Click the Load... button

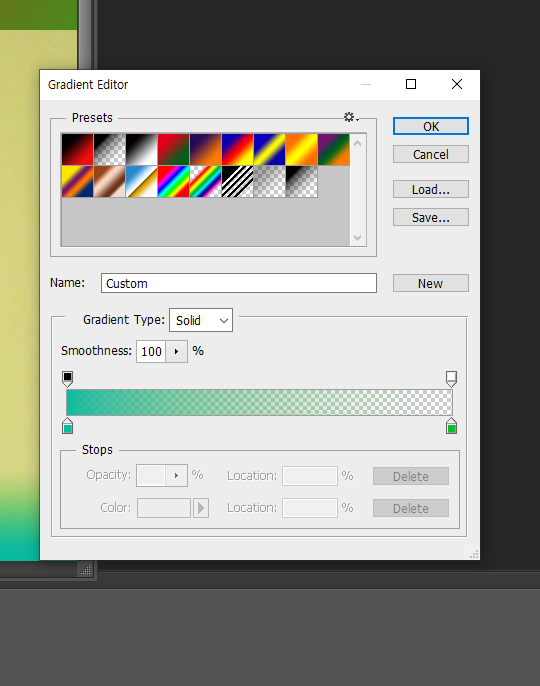coord(431,189)
